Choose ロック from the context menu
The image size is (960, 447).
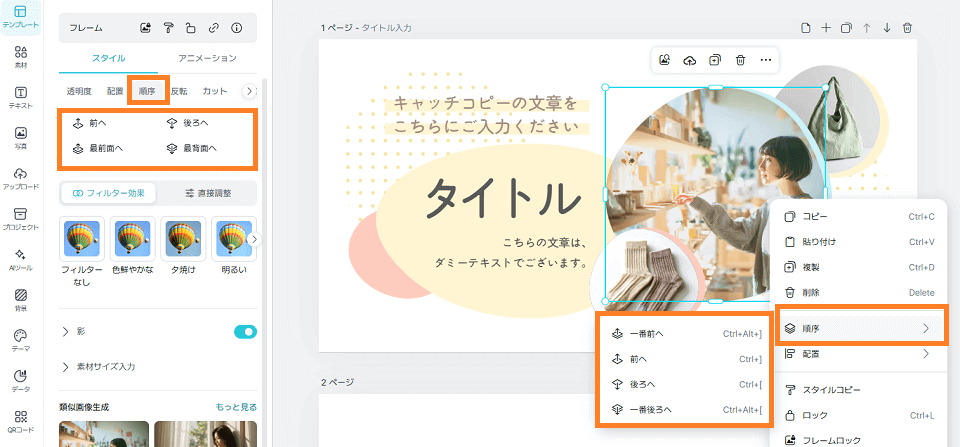pyautogui.click(x=860, y=415)
